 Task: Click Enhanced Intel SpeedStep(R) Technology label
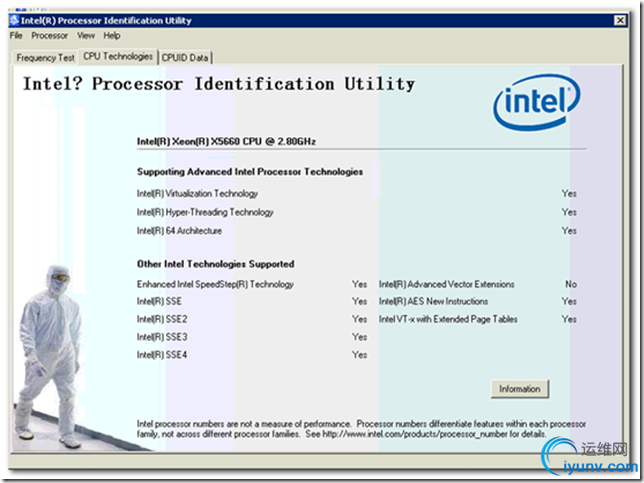[215, 284]
